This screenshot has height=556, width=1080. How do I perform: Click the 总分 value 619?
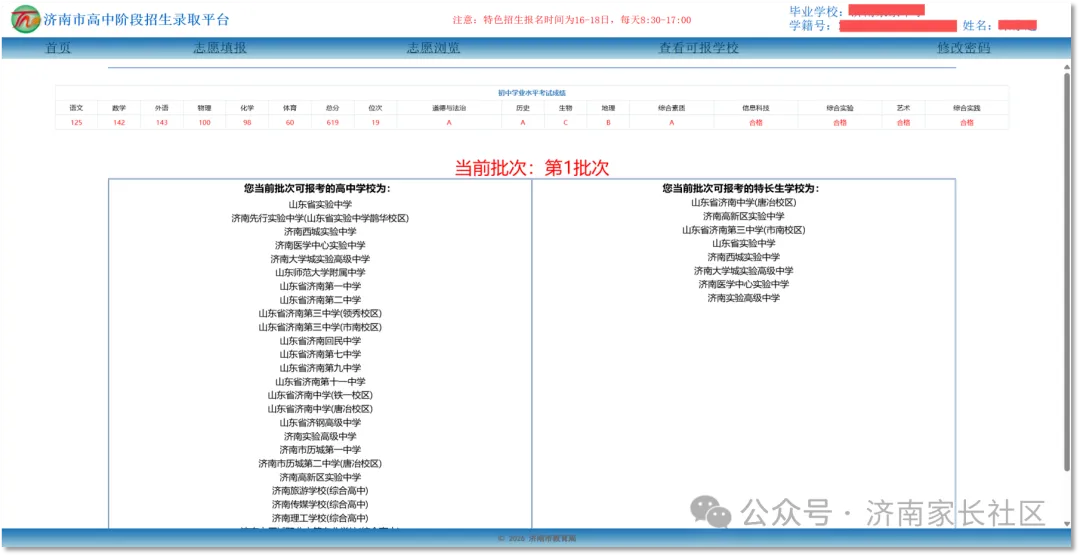click(332, 123)
